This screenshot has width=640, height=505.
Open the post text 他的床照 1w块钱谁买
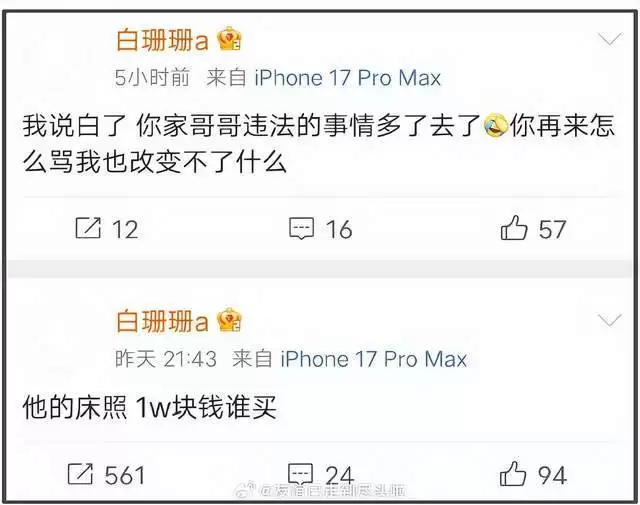click(x=150, y=407)
